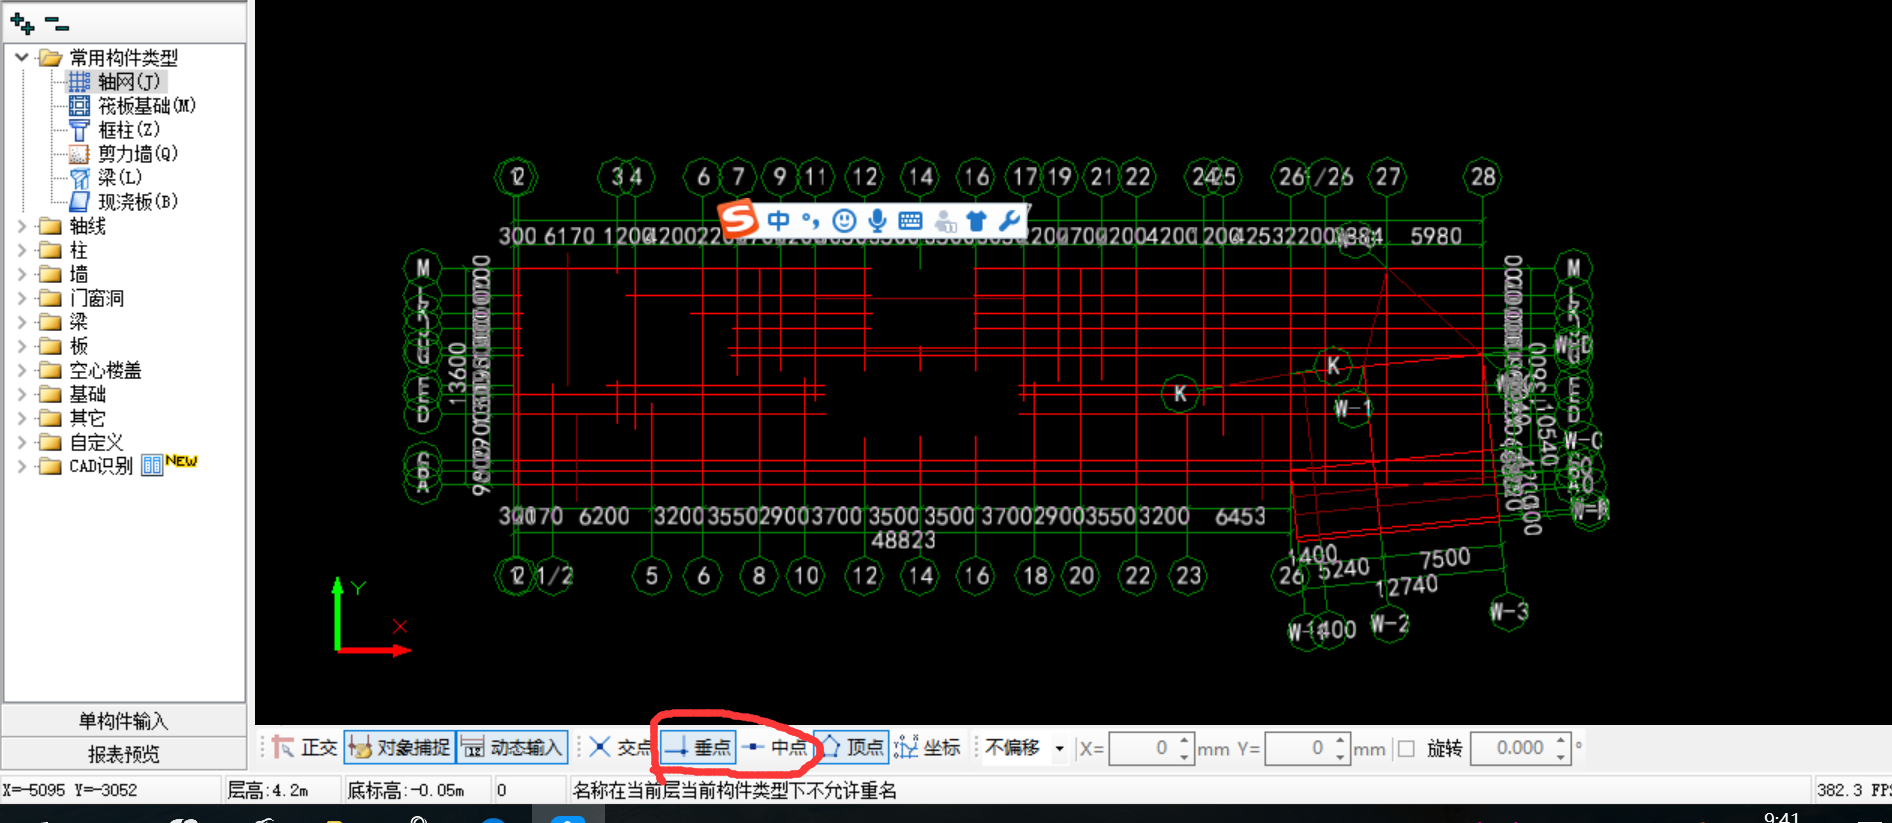Open the soft keyboard icon on input bar
This screenshot has height=823, width=1892.
[x=910, y=221]
